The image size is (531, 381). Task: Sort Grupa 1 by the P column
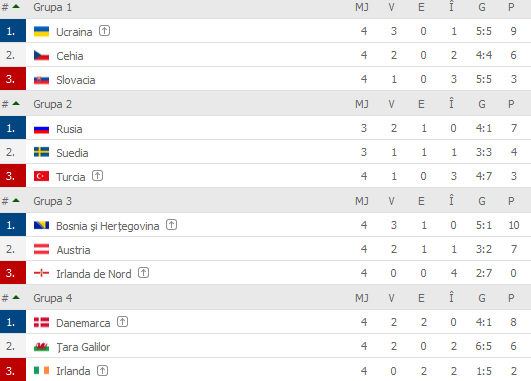(511, 7)
